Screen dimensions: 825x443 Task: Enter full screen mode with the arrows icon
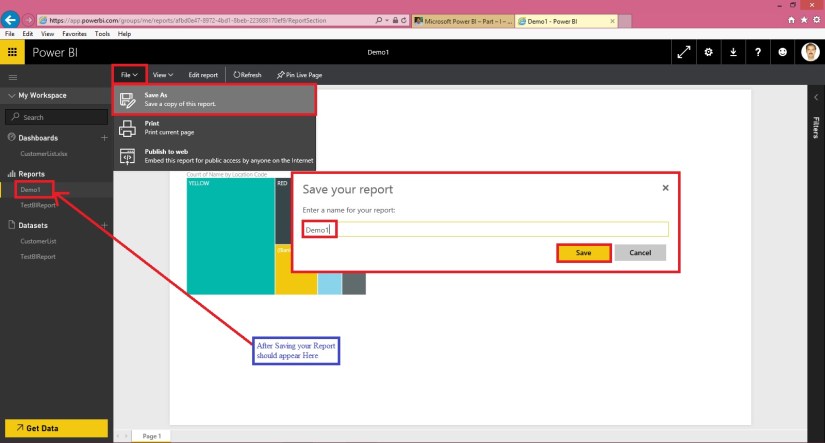click(683, 52)
